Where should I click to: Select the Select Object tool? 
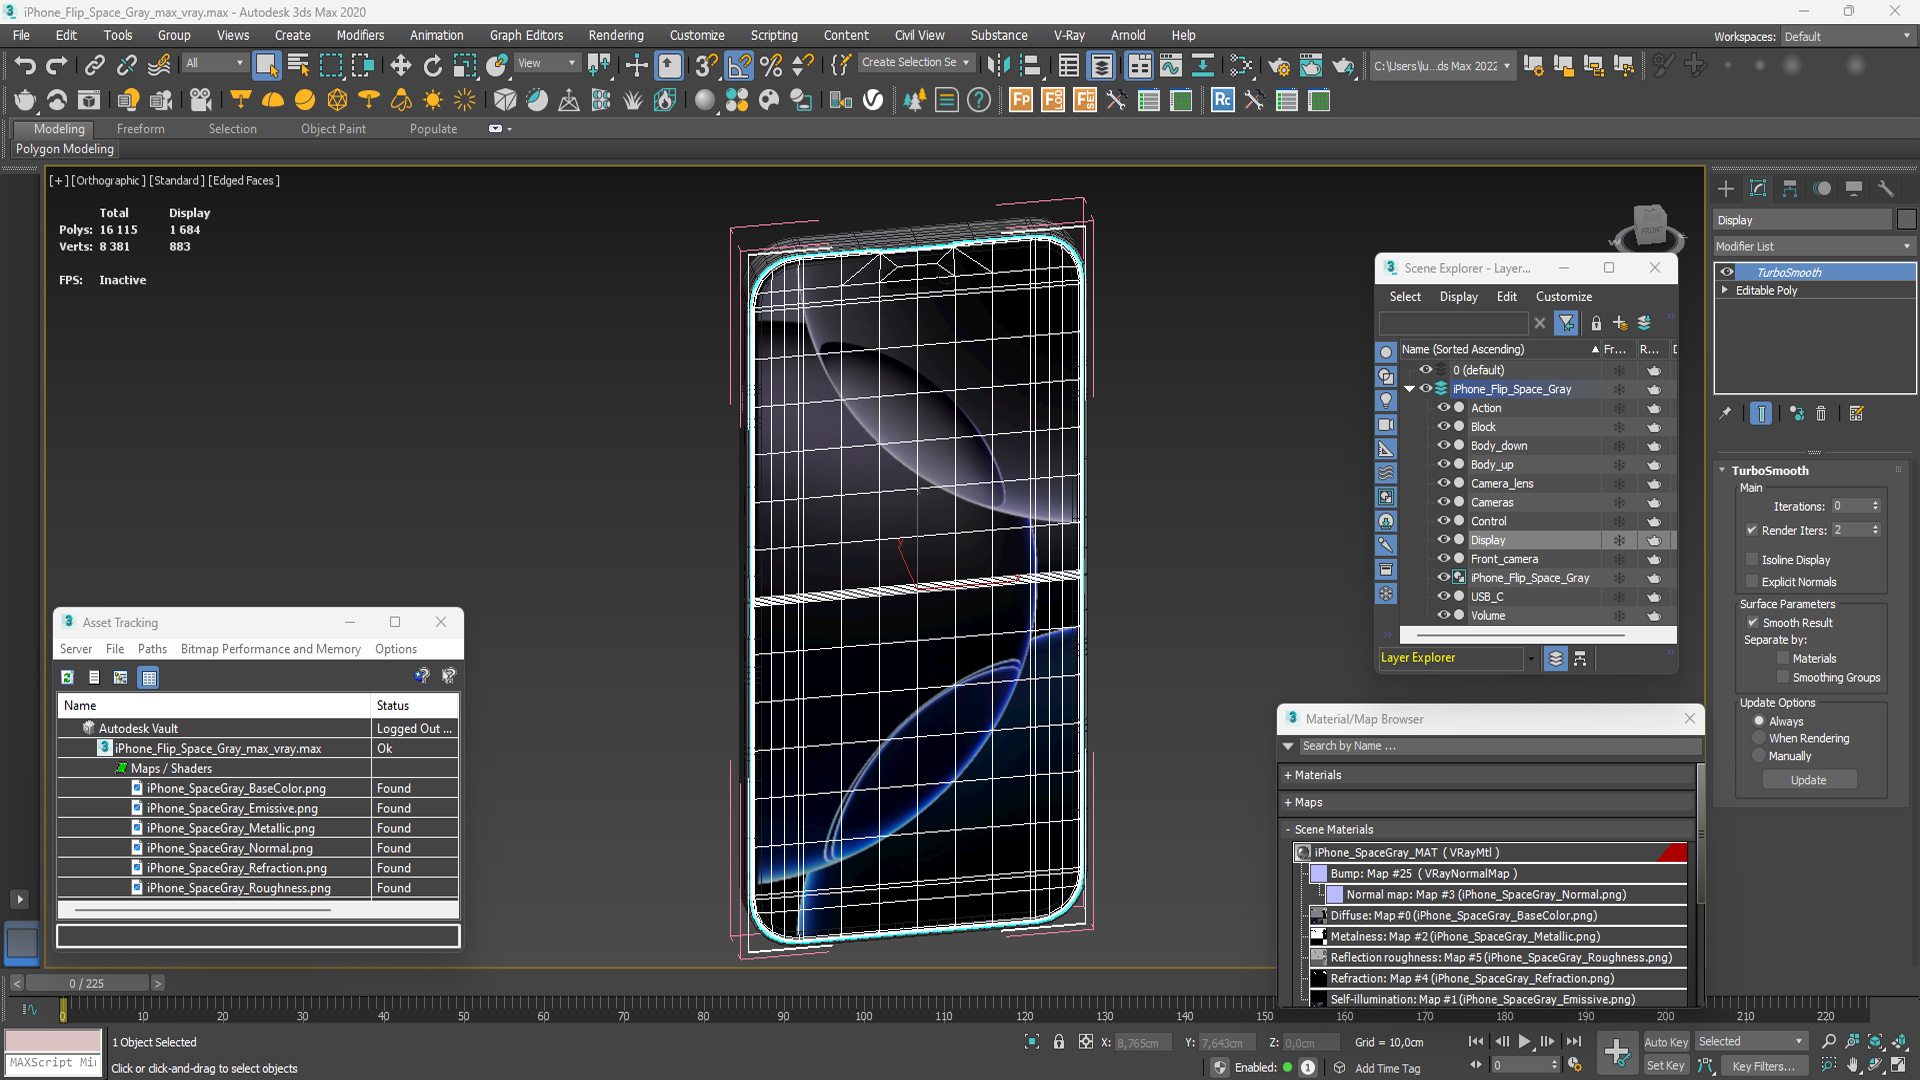pos(266,66)
